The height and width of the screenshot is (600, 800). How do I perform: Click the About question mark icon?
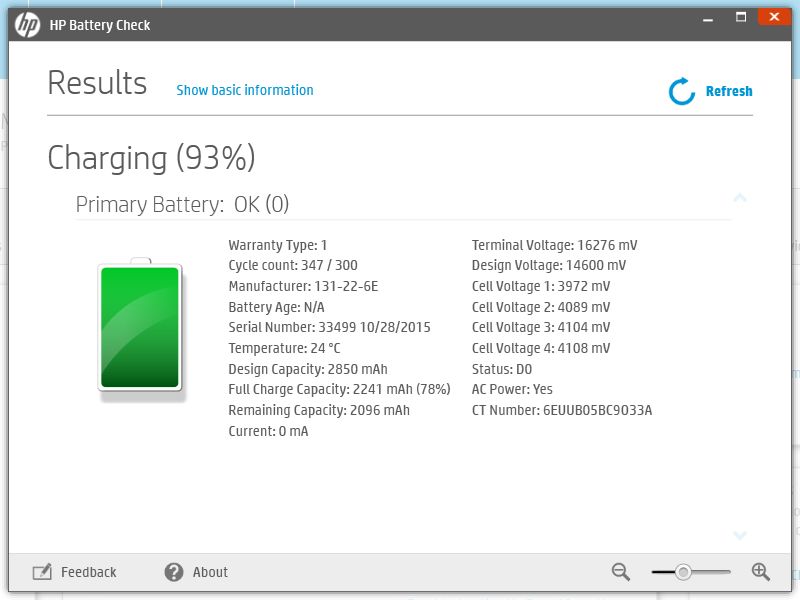[174, 572]
